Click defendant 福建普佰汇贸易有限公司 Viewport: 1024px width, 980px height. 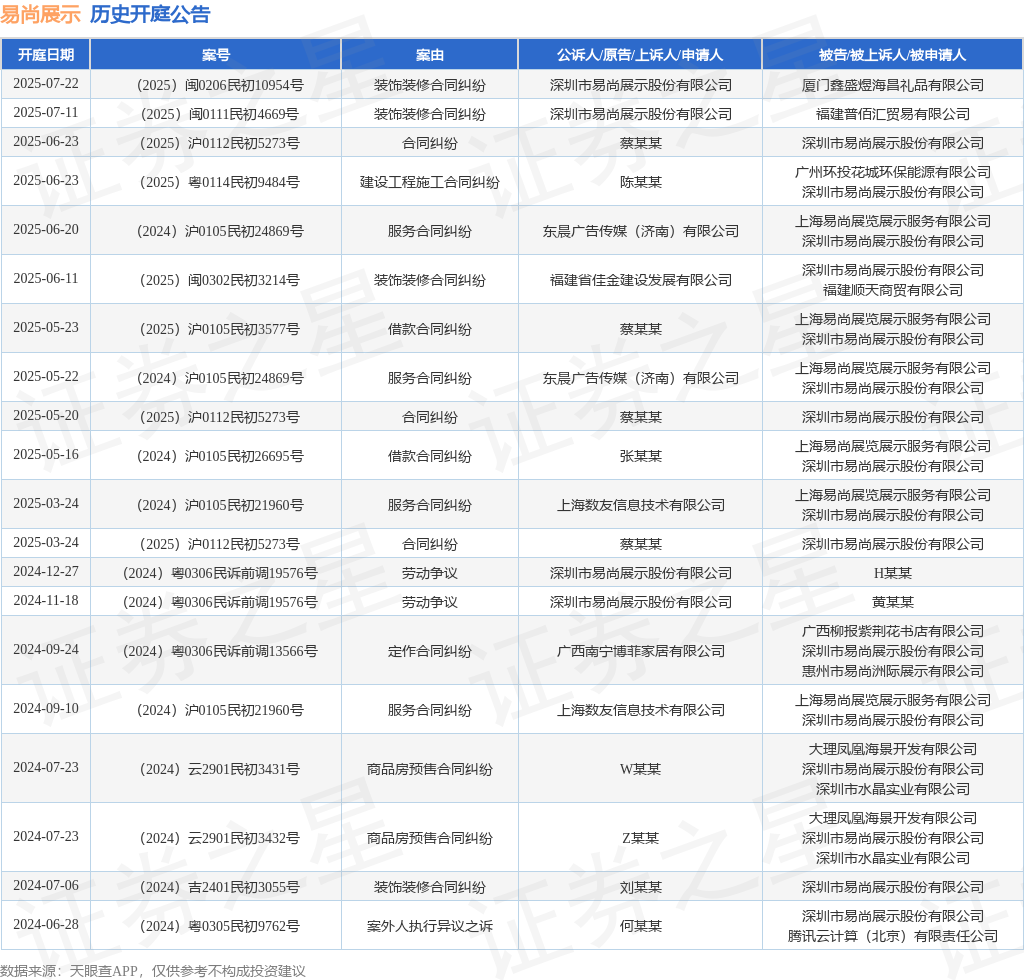(x=893, y=114)
